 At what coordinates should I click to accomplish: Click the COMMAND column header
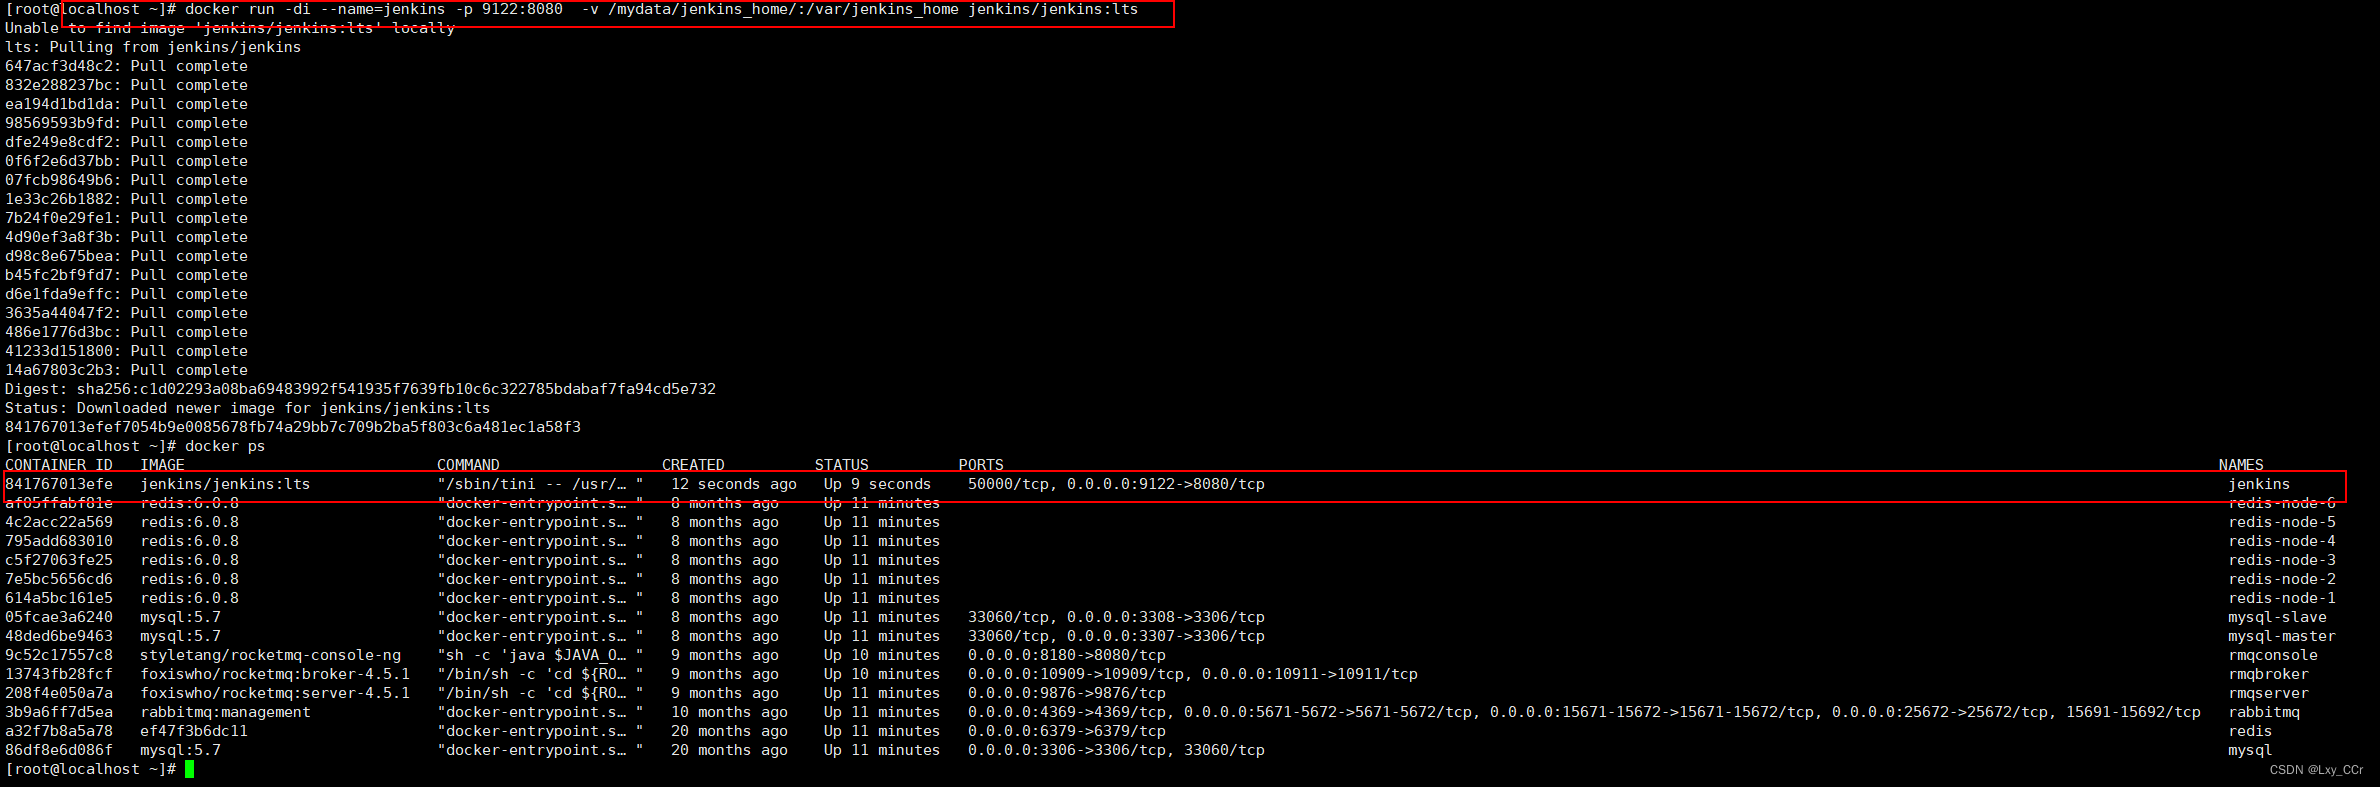468,465
